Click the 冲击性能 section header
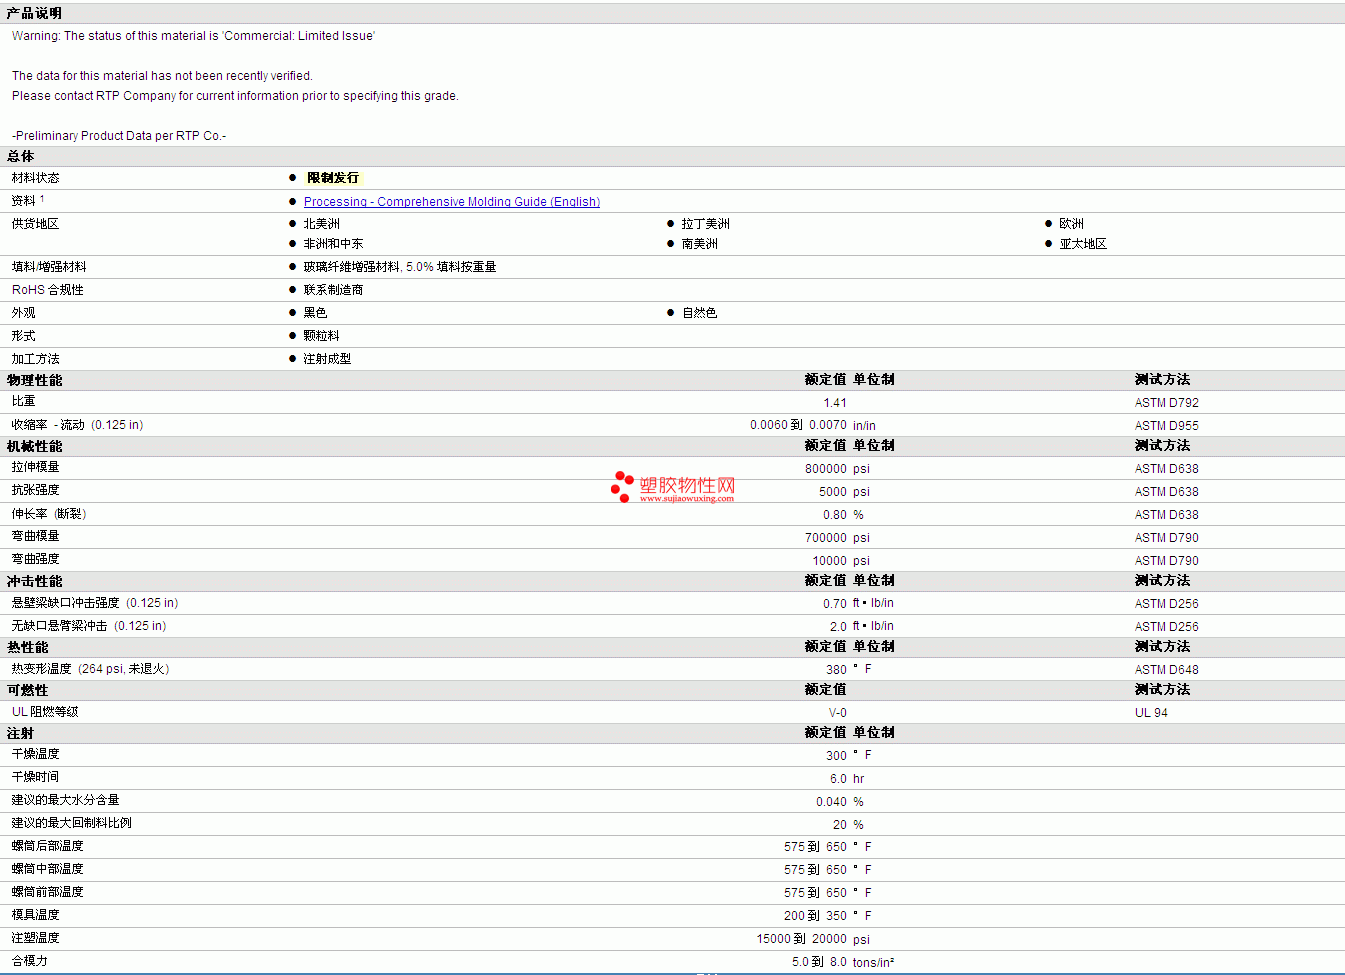The image size is (1345, 975). (x=35, y=581)
